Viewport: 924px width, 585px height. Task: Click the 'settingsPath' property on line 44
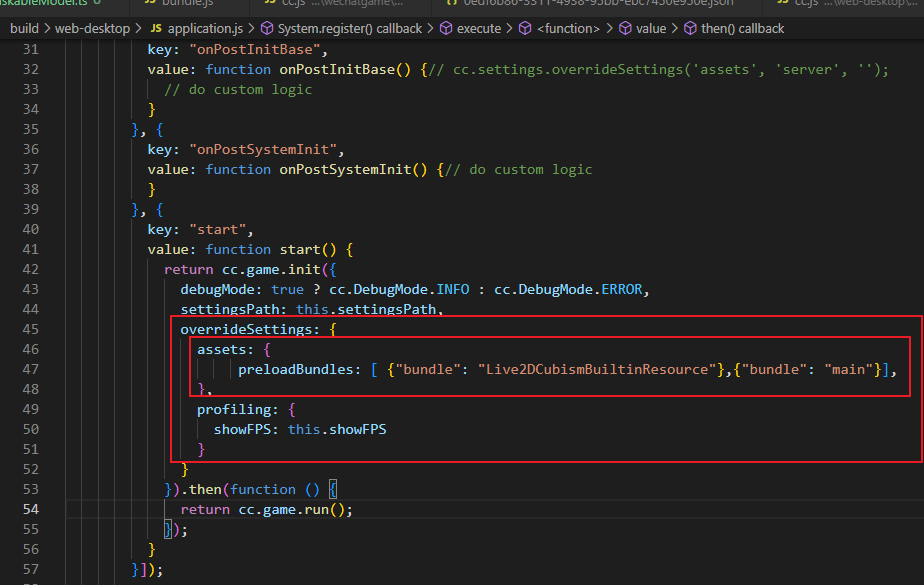(x=230, y=309)
